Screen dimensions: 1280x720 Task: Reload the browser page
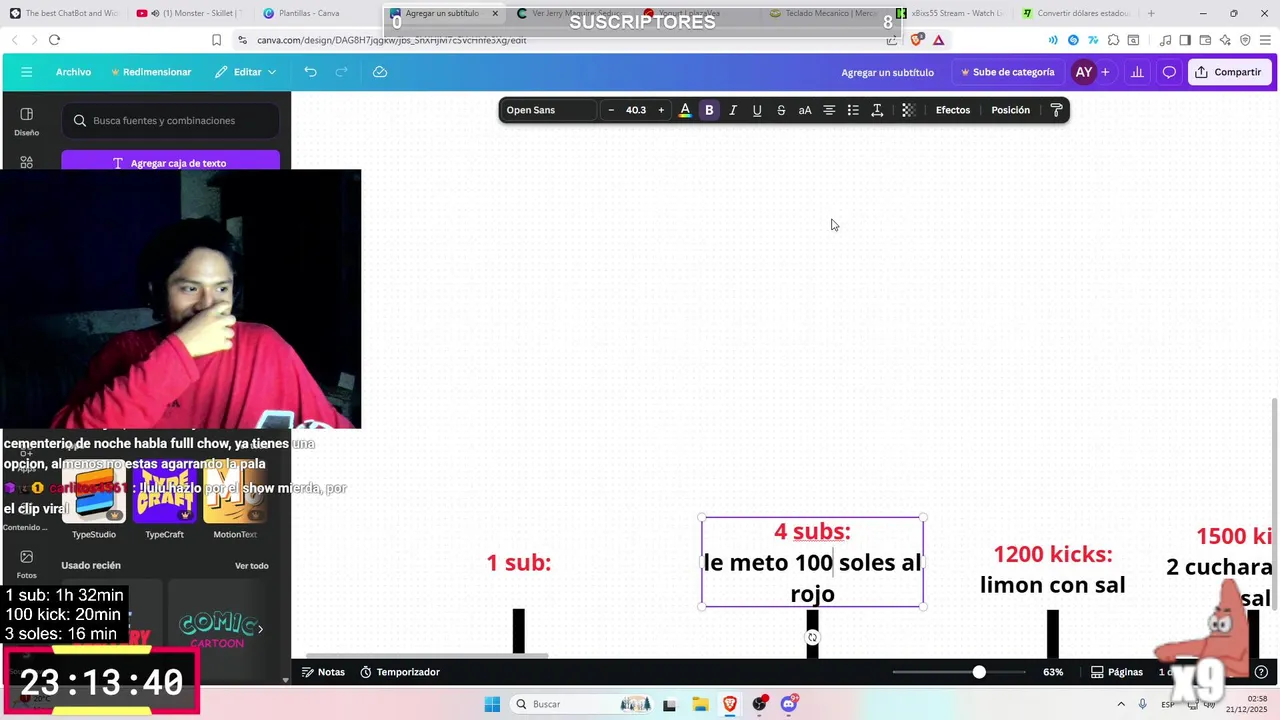click(54, 40)
